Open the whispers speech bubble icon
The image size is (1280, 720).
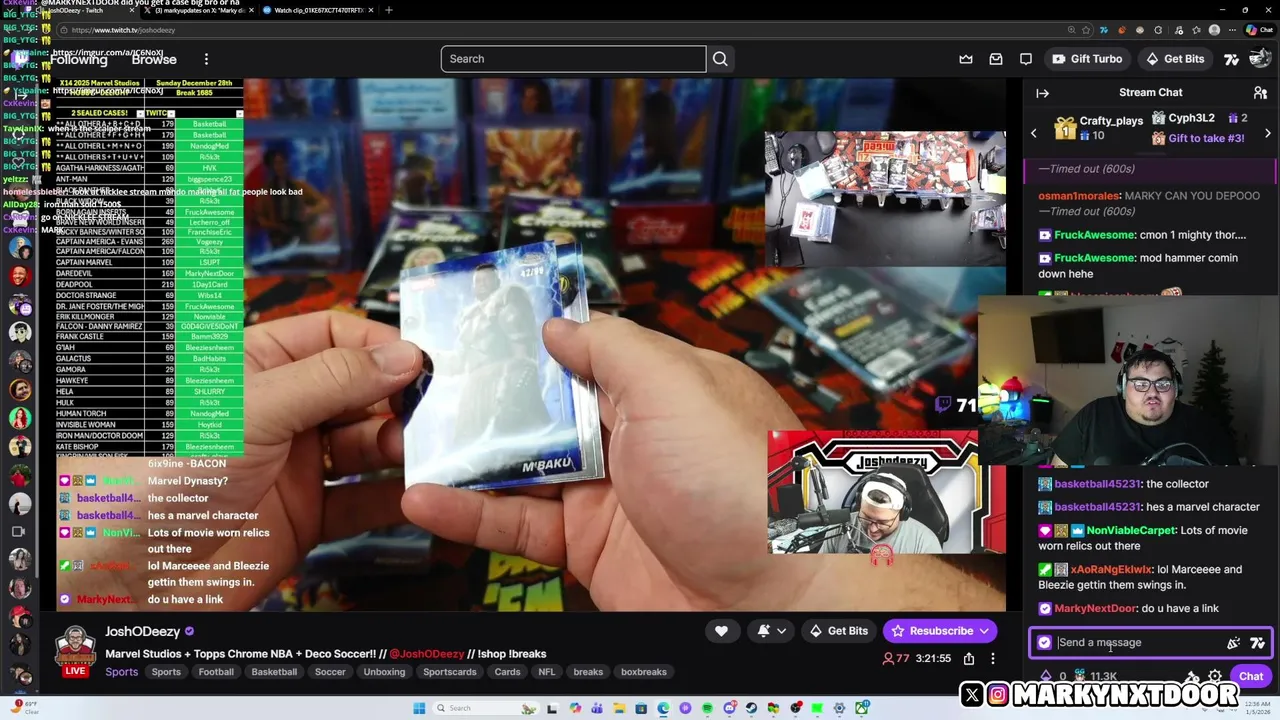click(1026, 59)
